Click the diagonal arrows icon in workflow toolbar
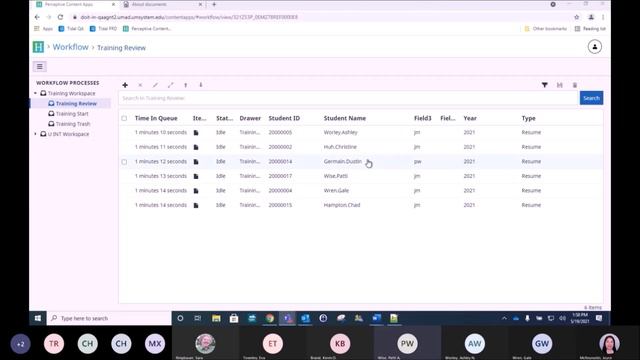 (x=171, y=85)
